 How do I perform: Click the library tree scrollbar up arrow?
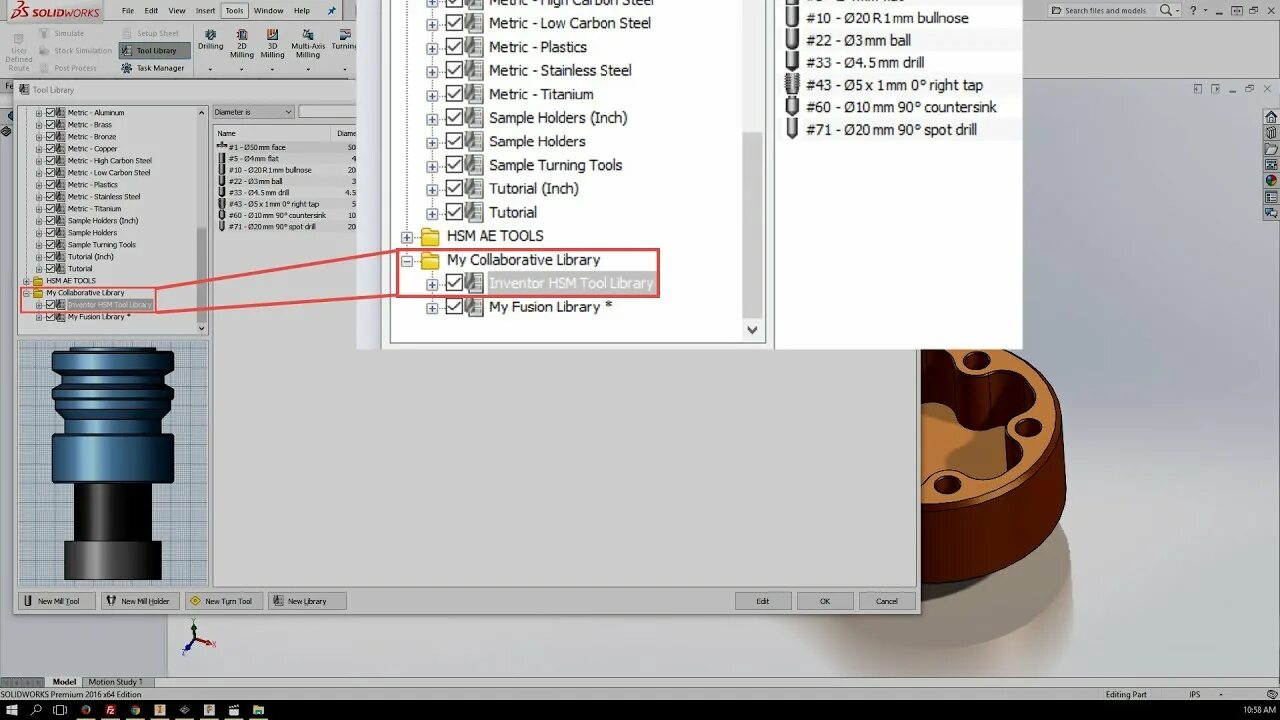[202, 112]
